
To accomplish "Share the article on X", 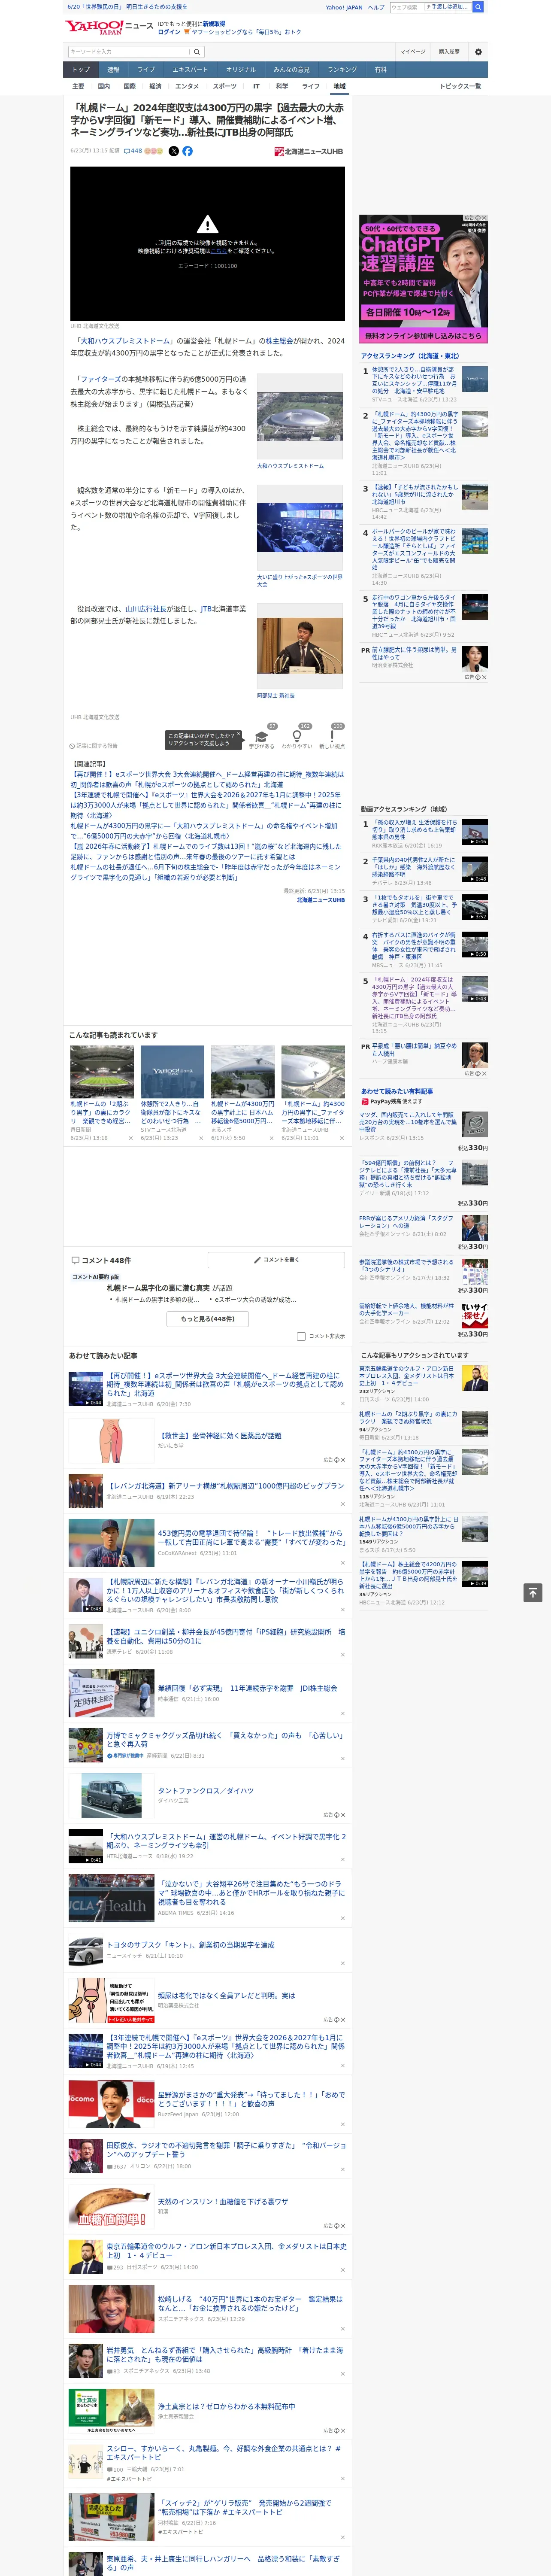I will click(174, 151).
